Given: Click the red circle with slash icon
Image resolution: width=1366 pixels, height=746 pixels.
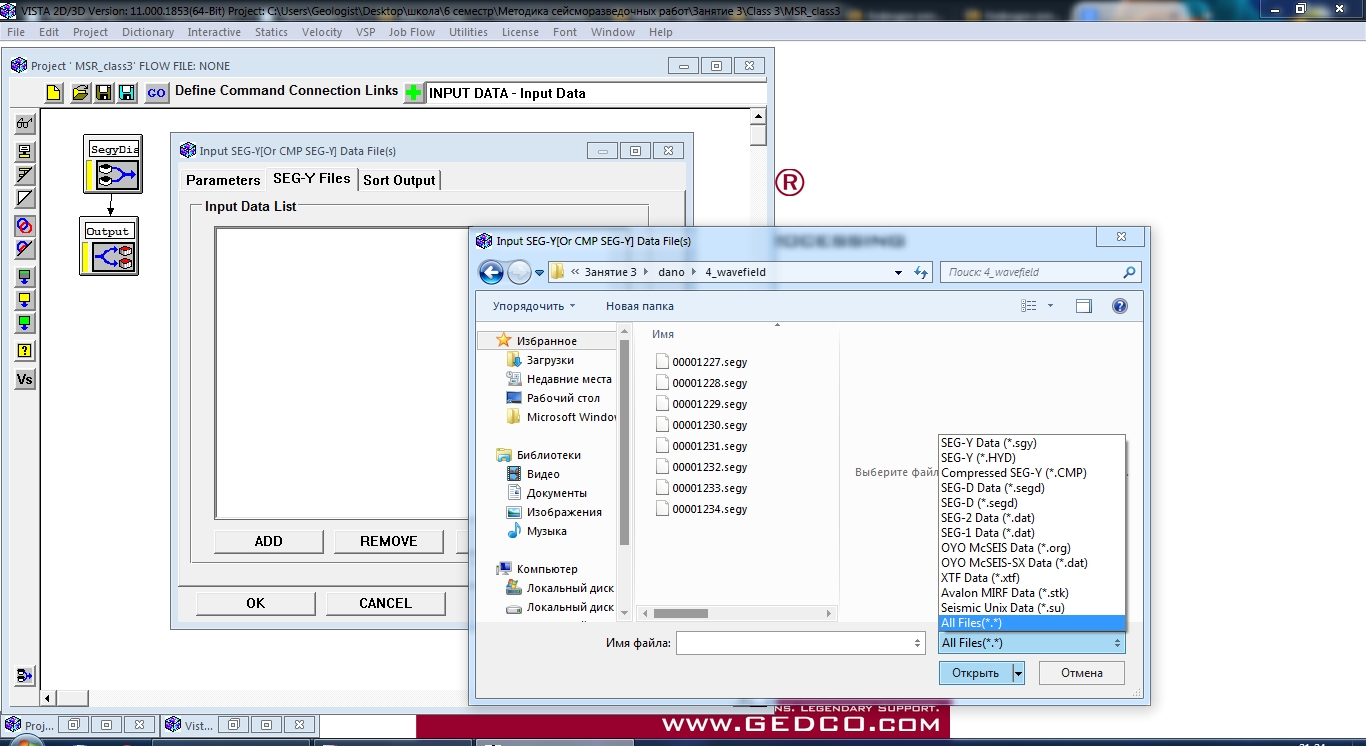Looking at the screenshot, I should [x=25, y=249].
